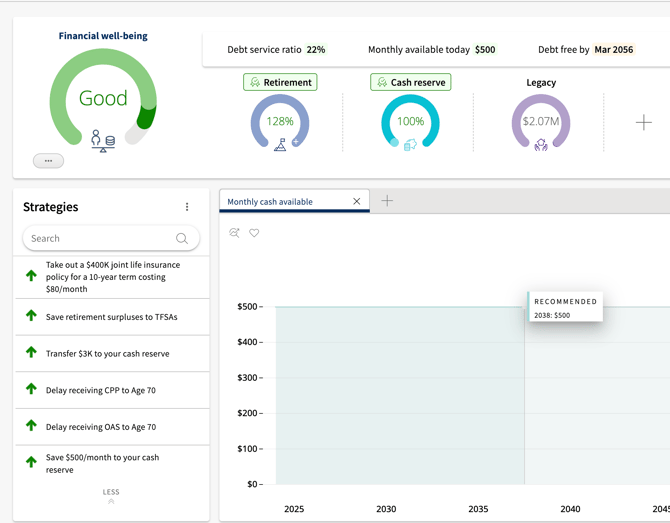This screenshot has height=523, width=670.
Task: Select Delay receiving CPP to Age 70
Action: [x=112, y=390]
